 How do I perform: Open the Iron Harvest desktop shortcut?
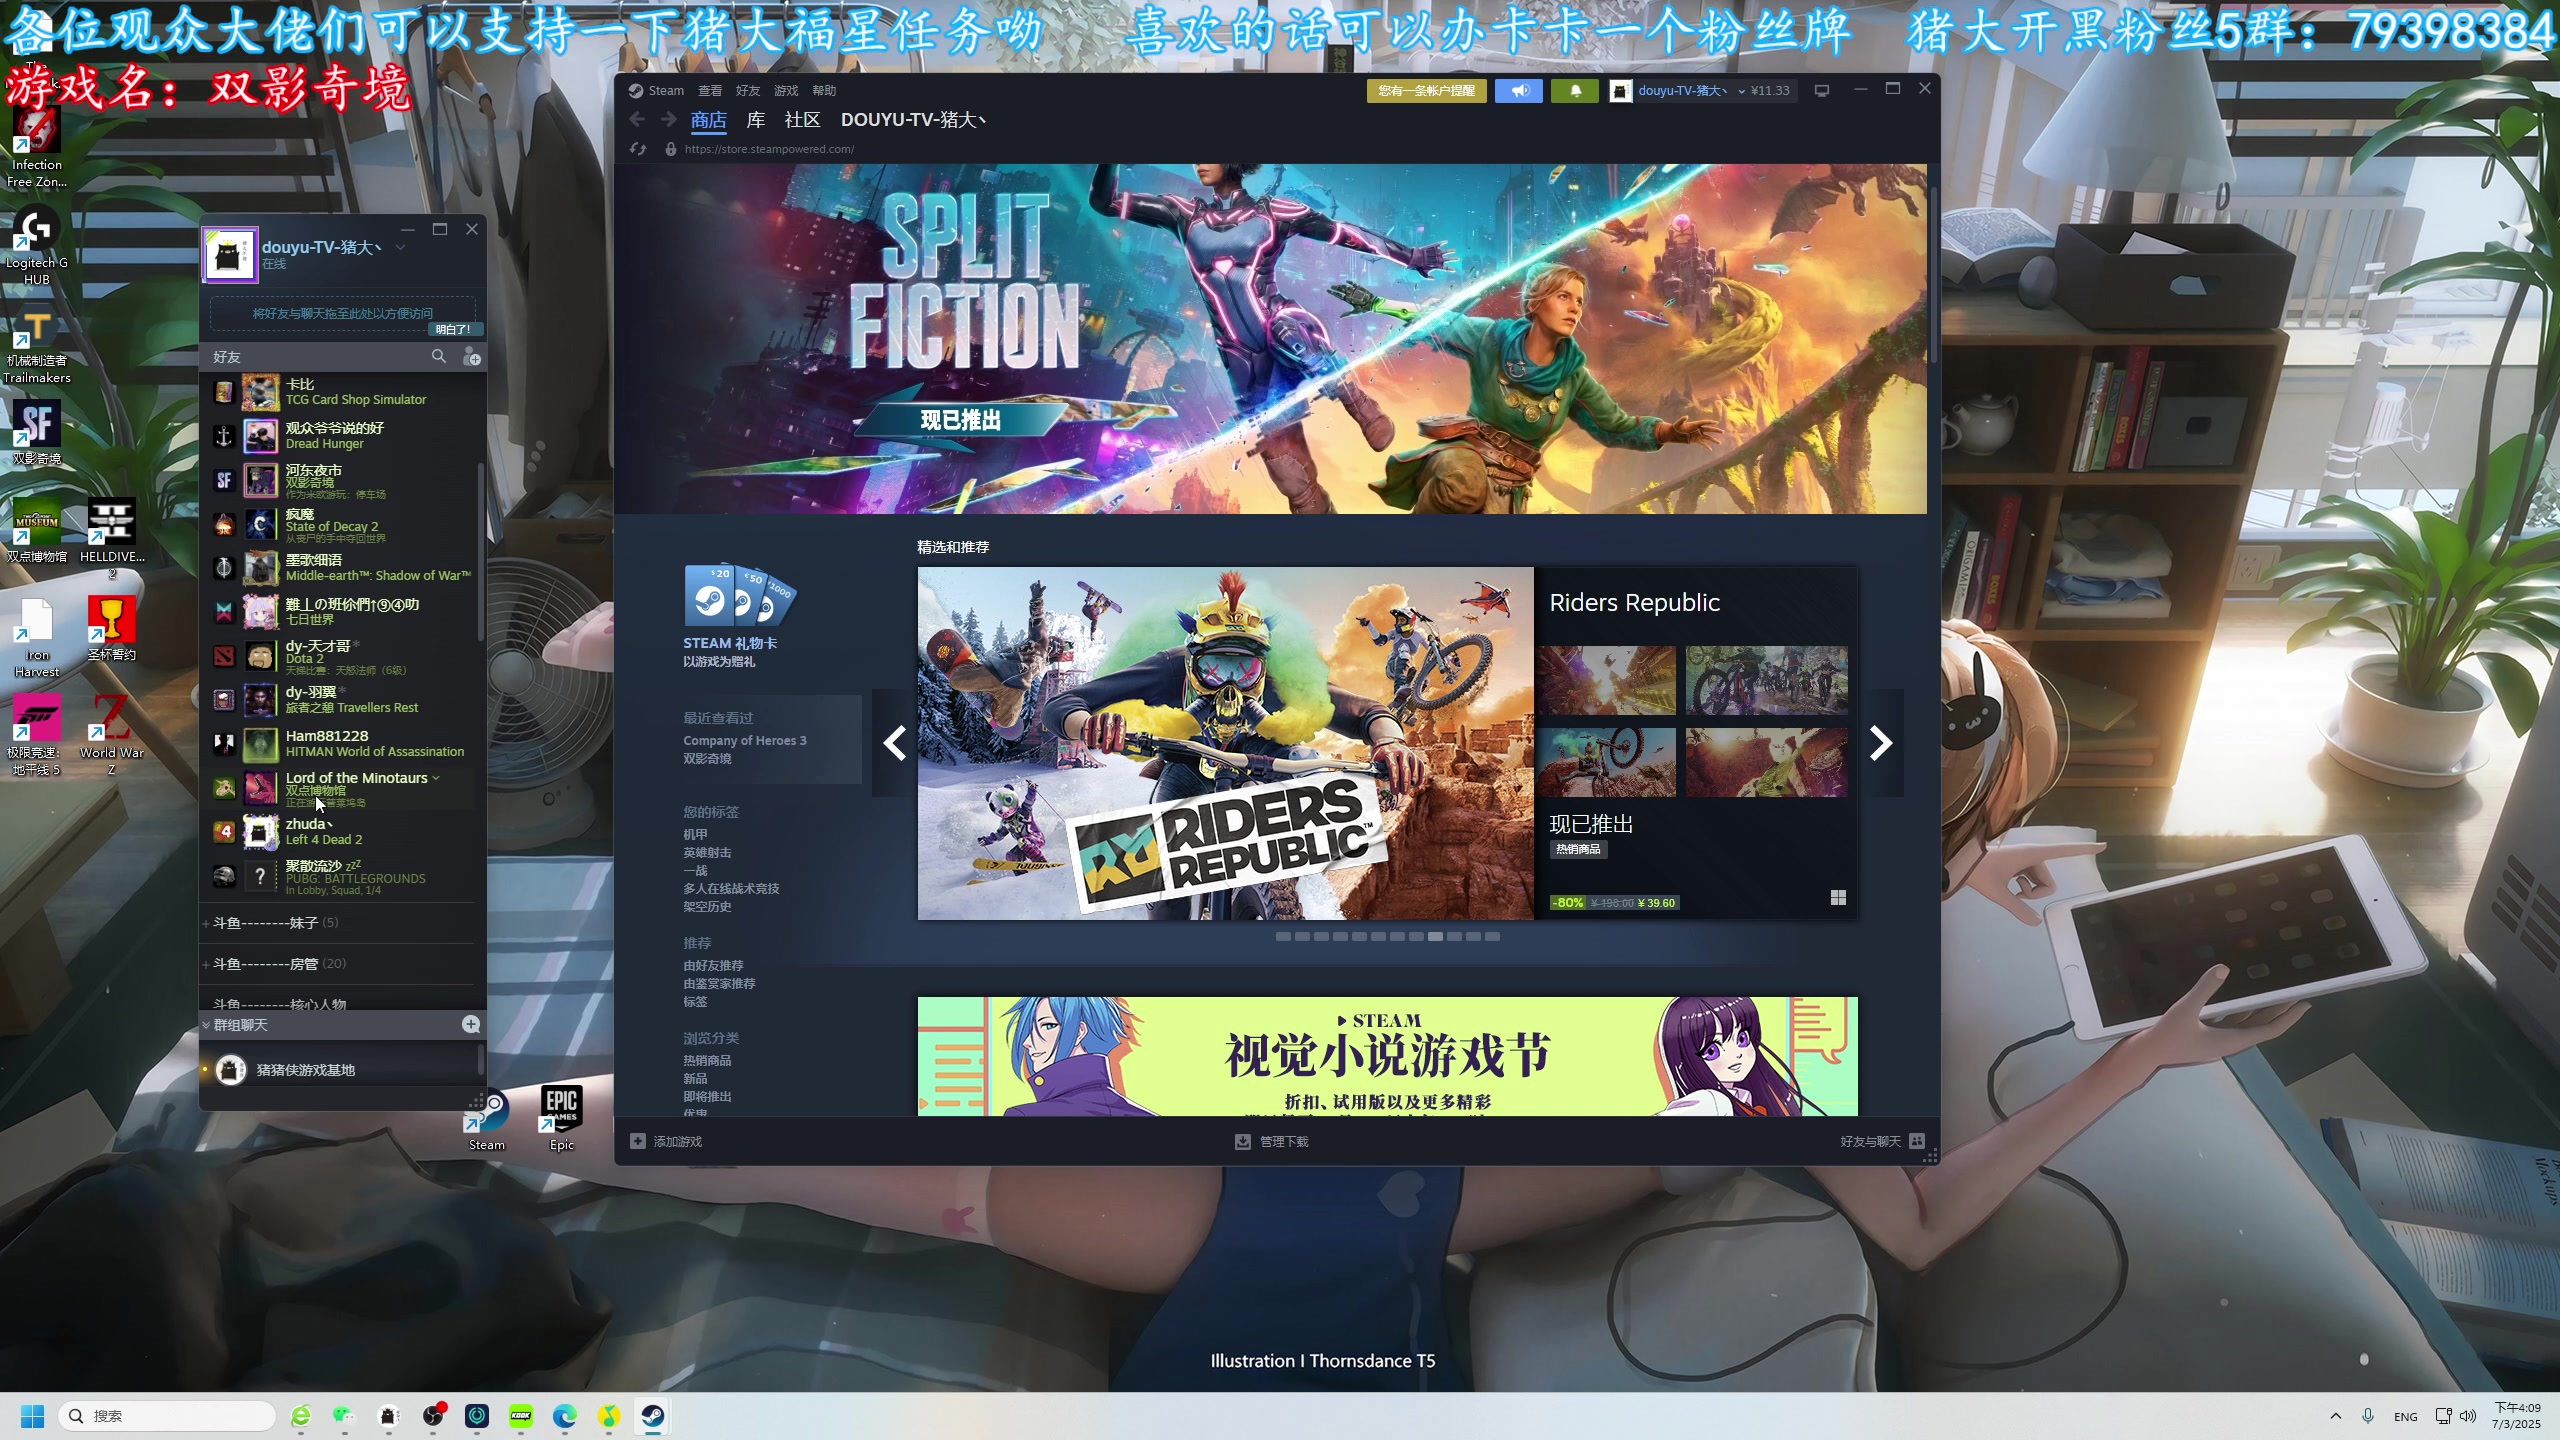click(x=36, y=636)
